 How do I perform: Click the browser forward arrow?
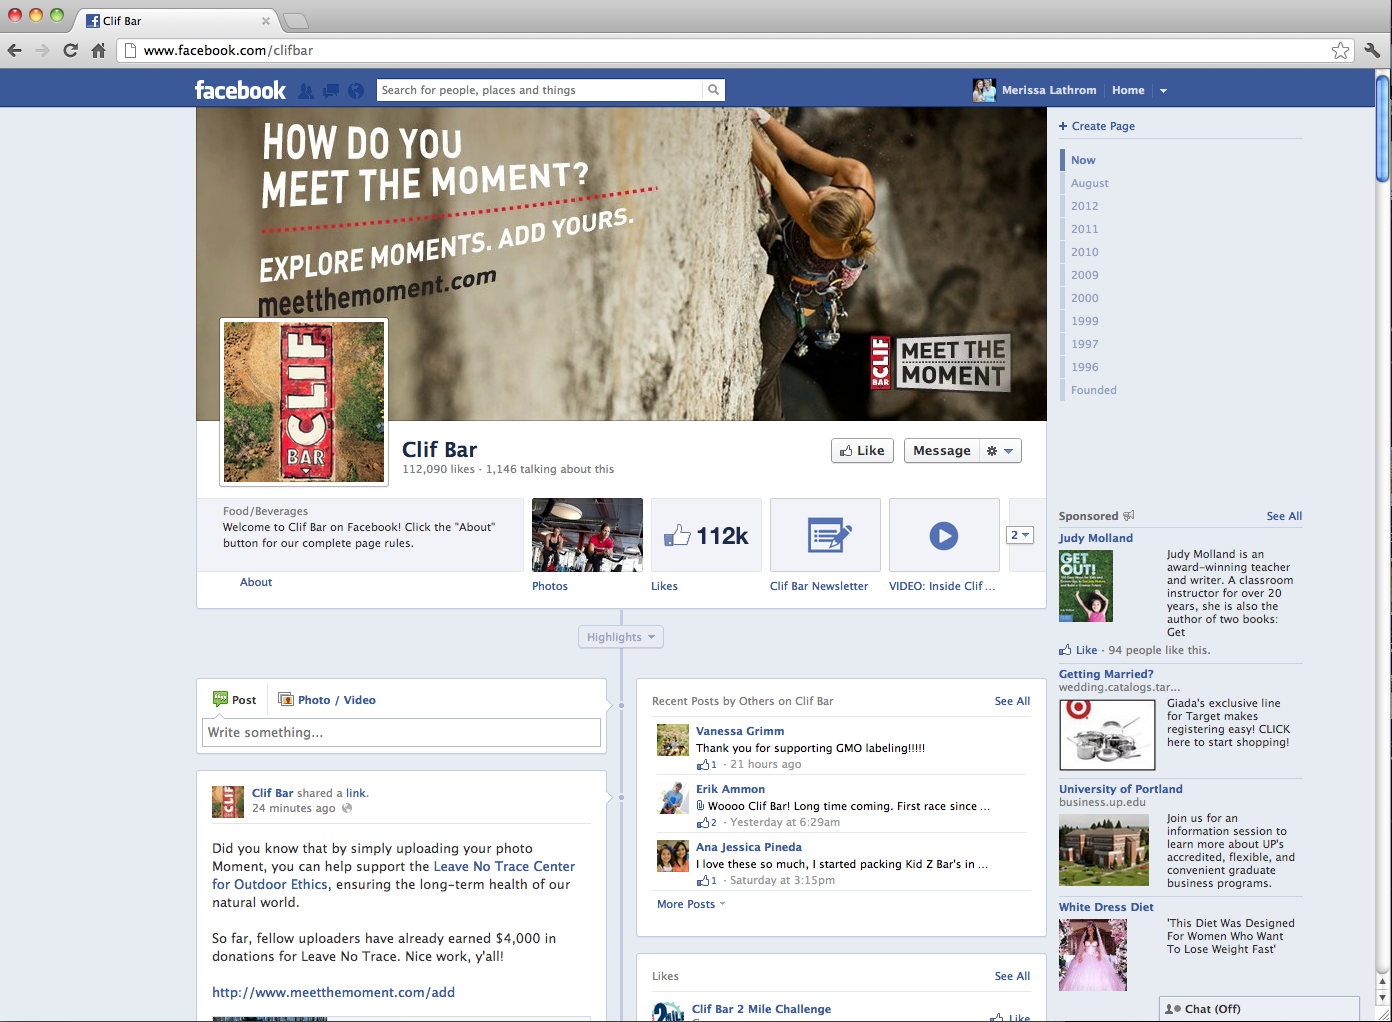click(42, 50)
